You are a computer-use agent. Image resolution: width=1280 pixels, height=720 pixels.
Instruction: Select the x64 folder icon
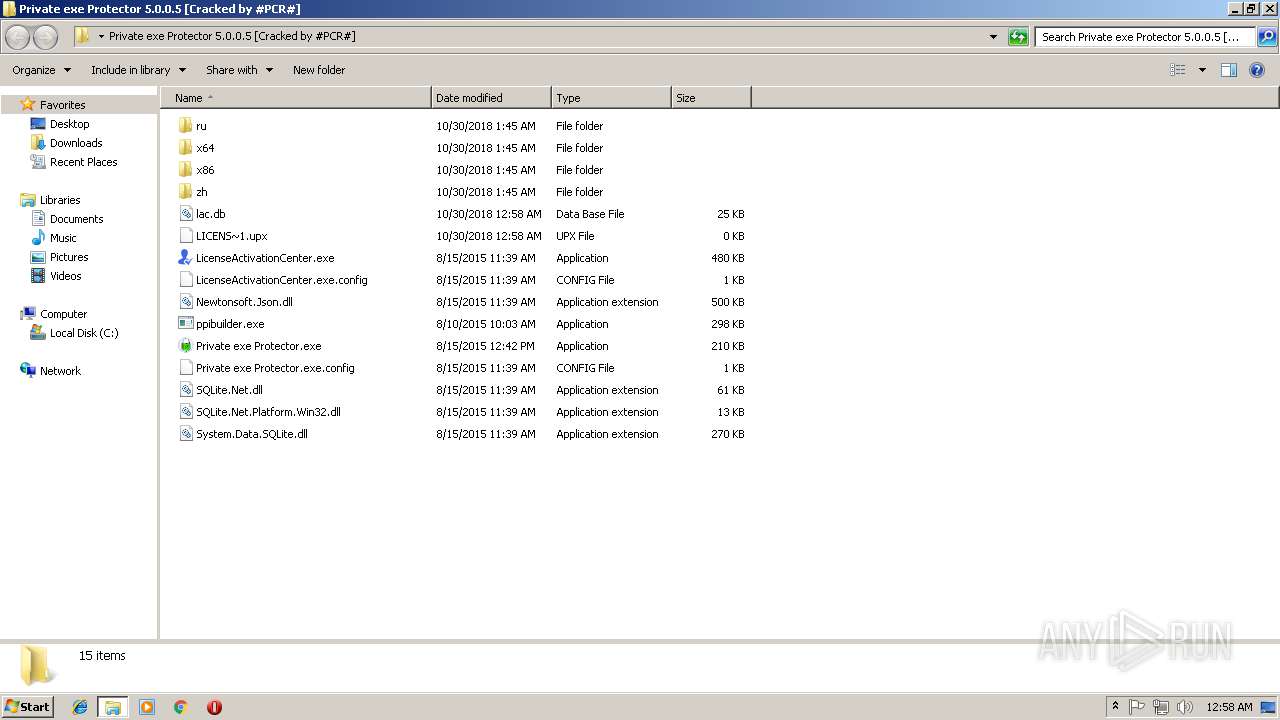[x=185, y=148]
